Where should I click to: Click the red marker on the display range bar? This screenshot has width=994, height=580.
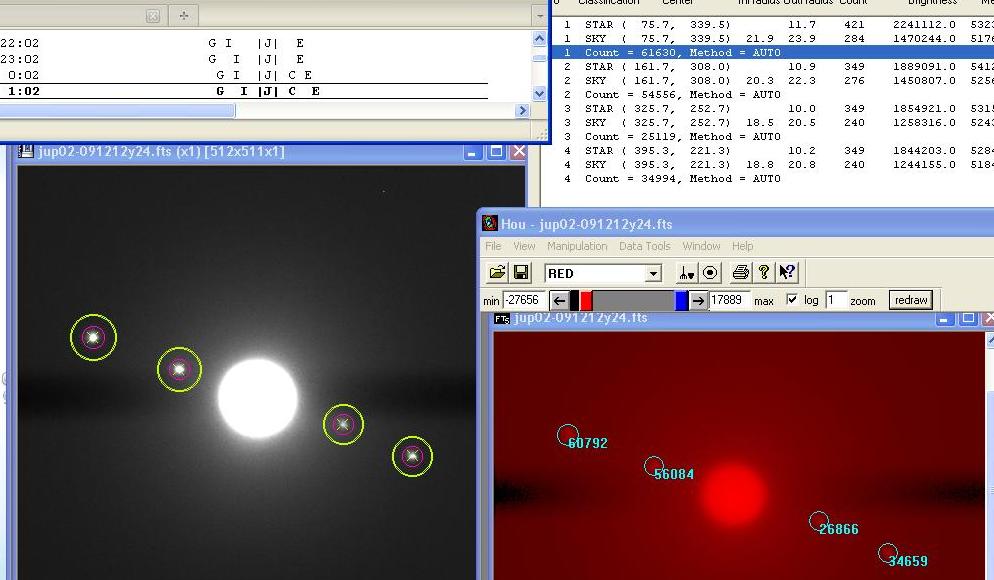tap(586, 300)
